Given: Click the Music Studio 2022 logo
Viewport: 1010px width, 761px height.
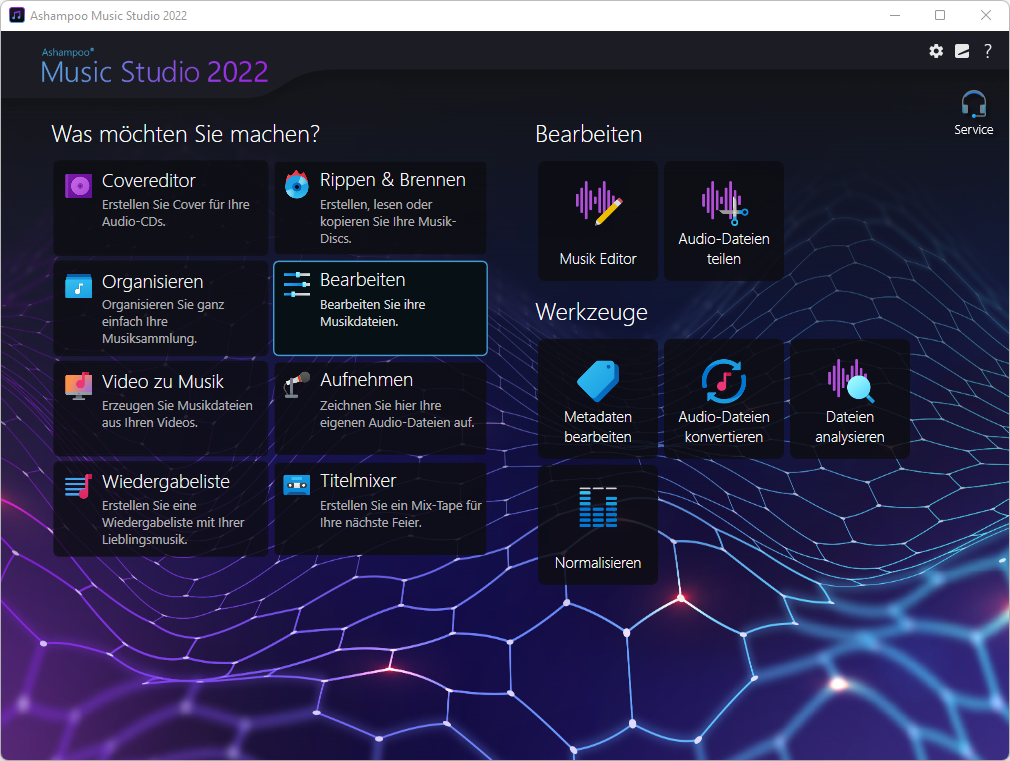Looking at the screenshot, I should pyautogui.click(x=155, y=66).
